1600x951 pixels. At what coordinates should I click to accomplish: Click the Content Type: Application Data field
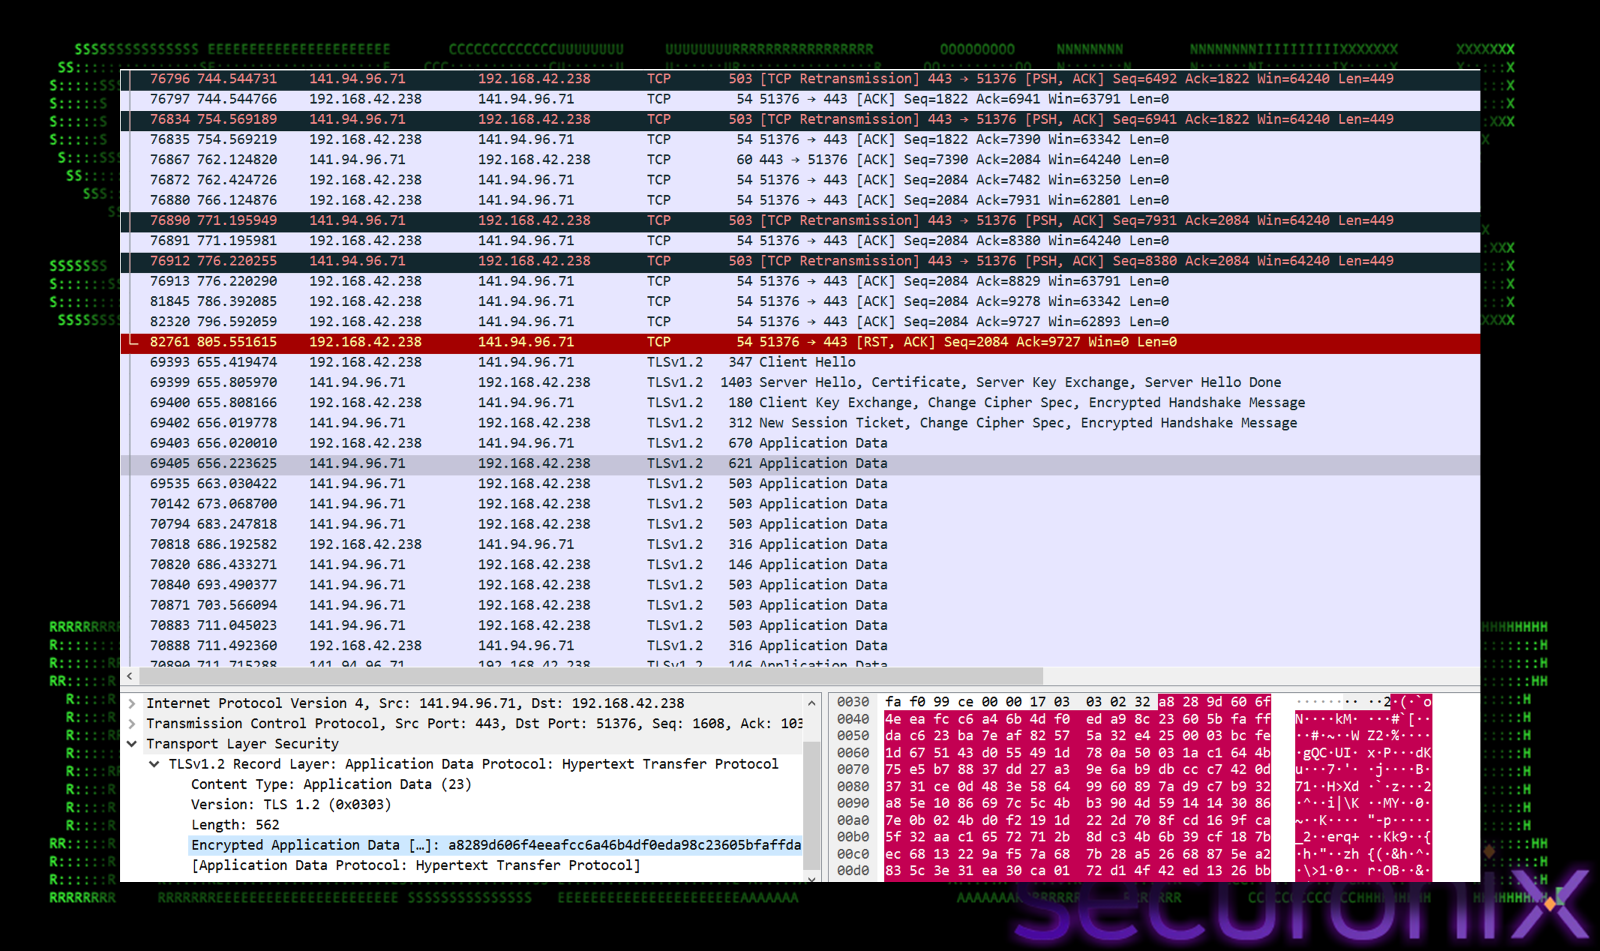click(x=330, y=785)
